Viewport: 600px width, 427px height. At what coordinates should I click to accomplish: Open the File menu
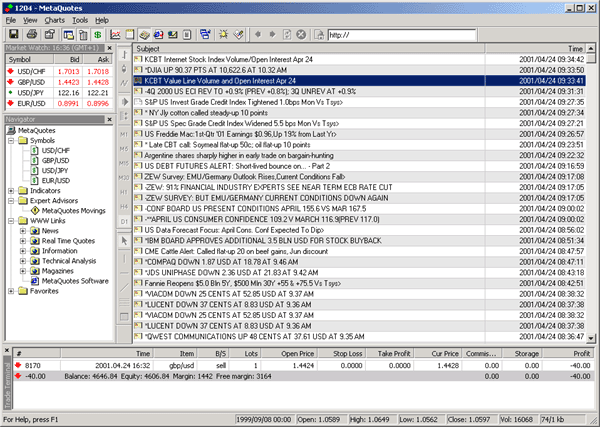[x=11, y=20]
